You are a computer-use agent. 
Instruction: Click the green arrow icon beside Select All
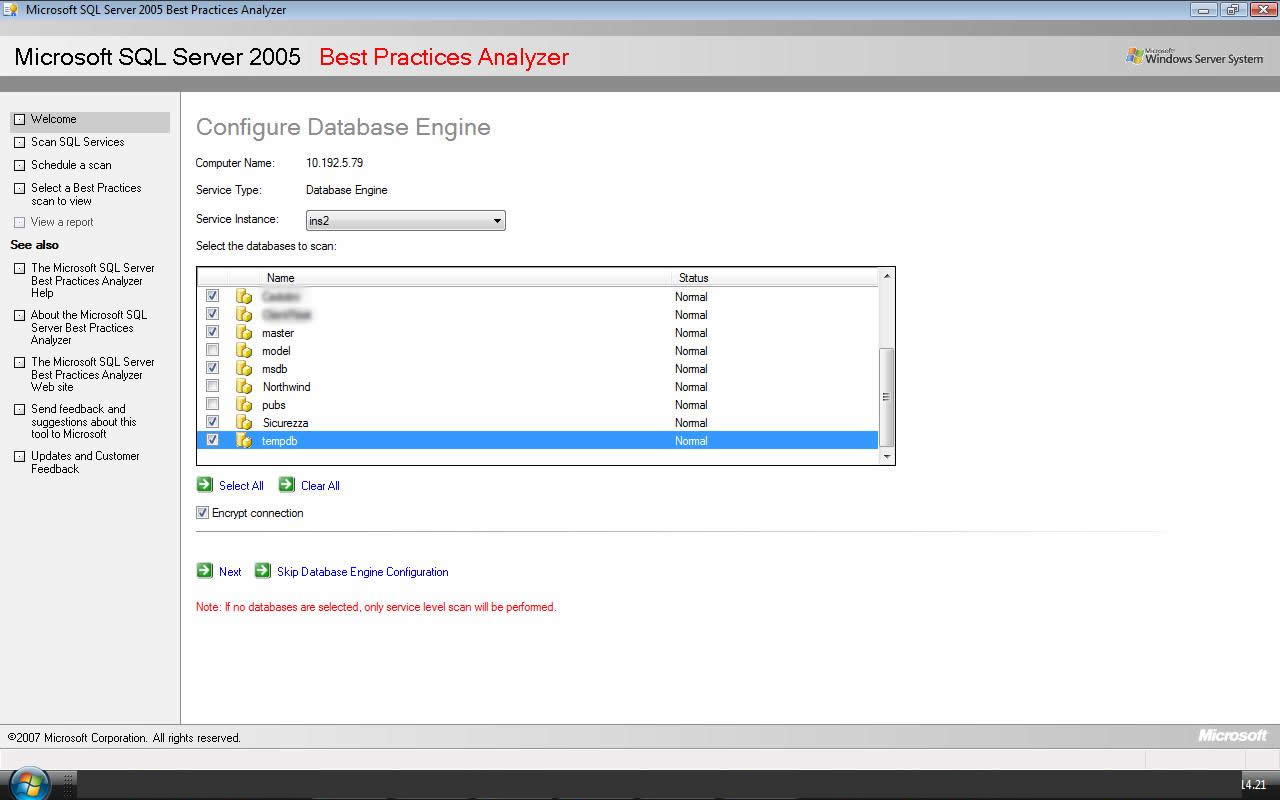click(x=205, y=484)
